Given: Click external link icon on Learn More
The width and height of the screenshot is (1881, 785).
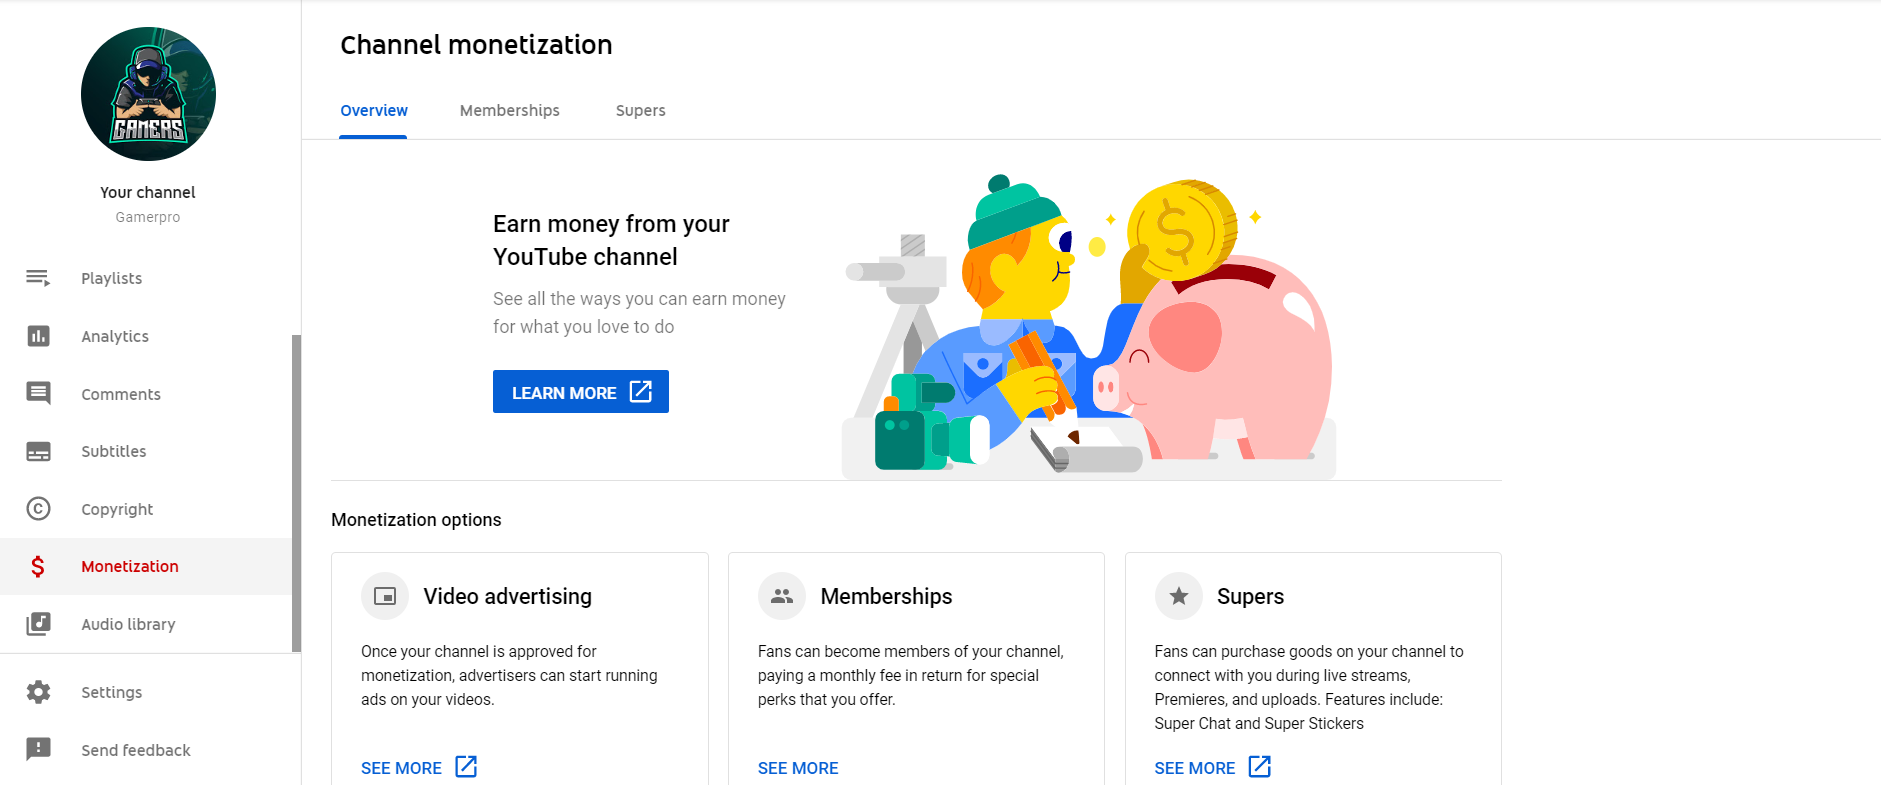Looking at the screenshot, I should pyautogui.click(x=641, y=392).
